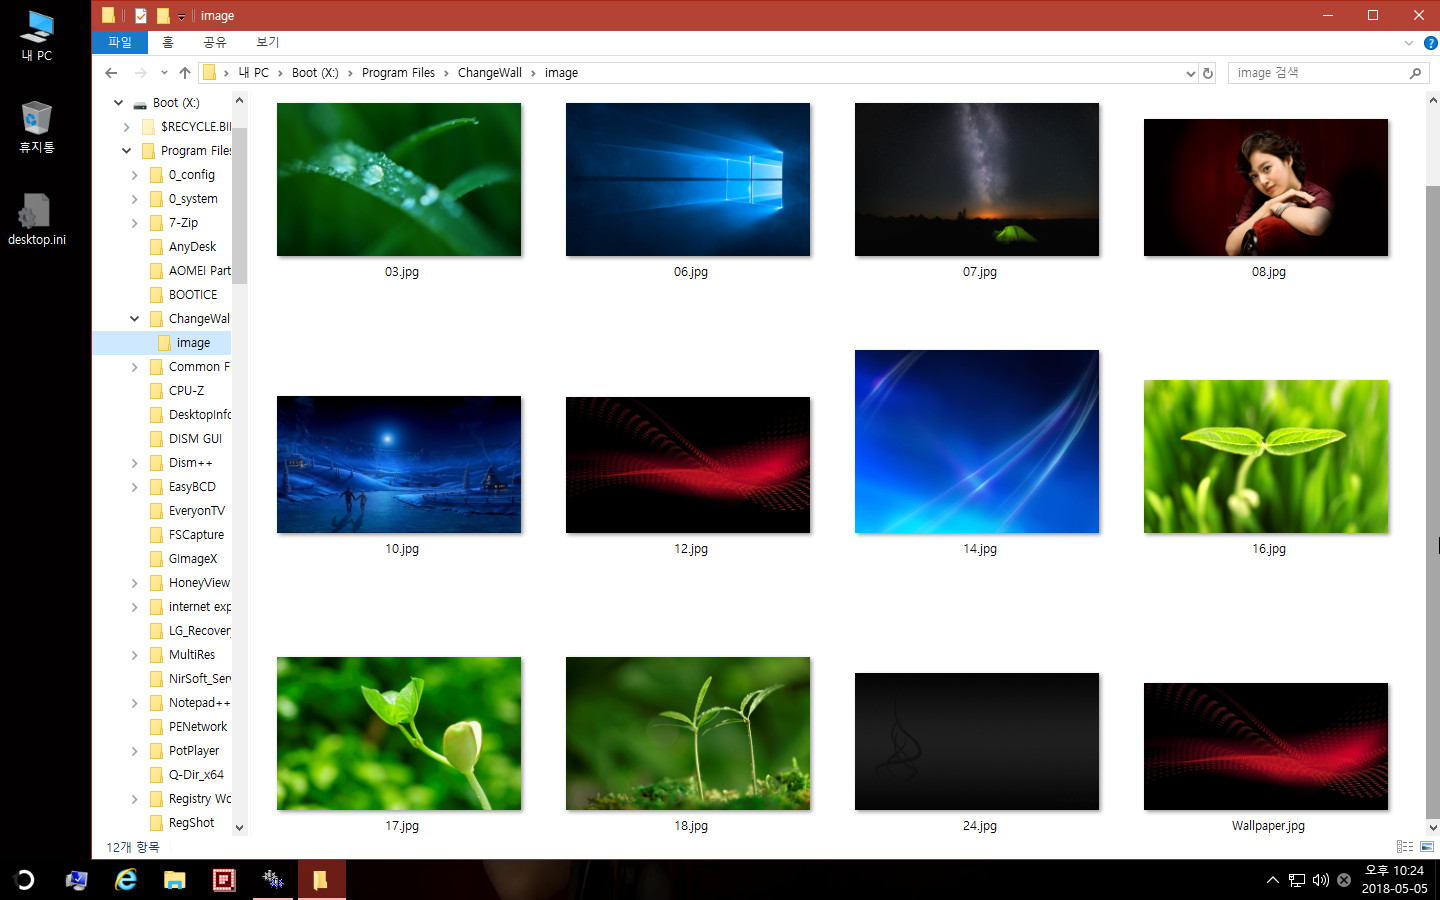Click the Forward navigation arrow
The width and height of the screenshot is (1440, 900).
tap(140, 73)
